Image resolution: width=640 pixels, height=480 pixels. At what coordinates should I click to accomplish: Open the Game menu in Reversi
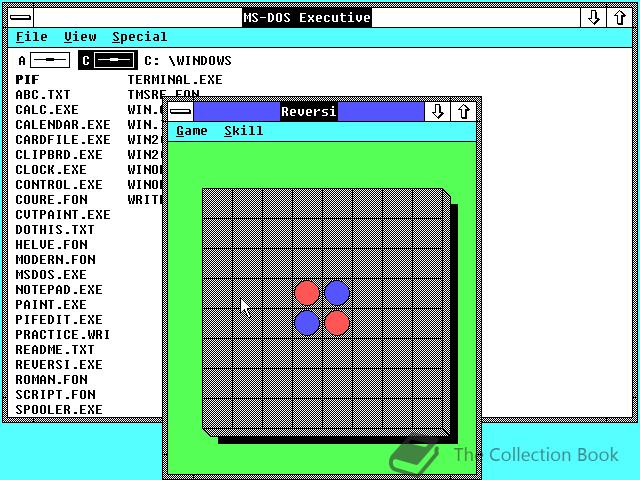(x=192, y=131)
